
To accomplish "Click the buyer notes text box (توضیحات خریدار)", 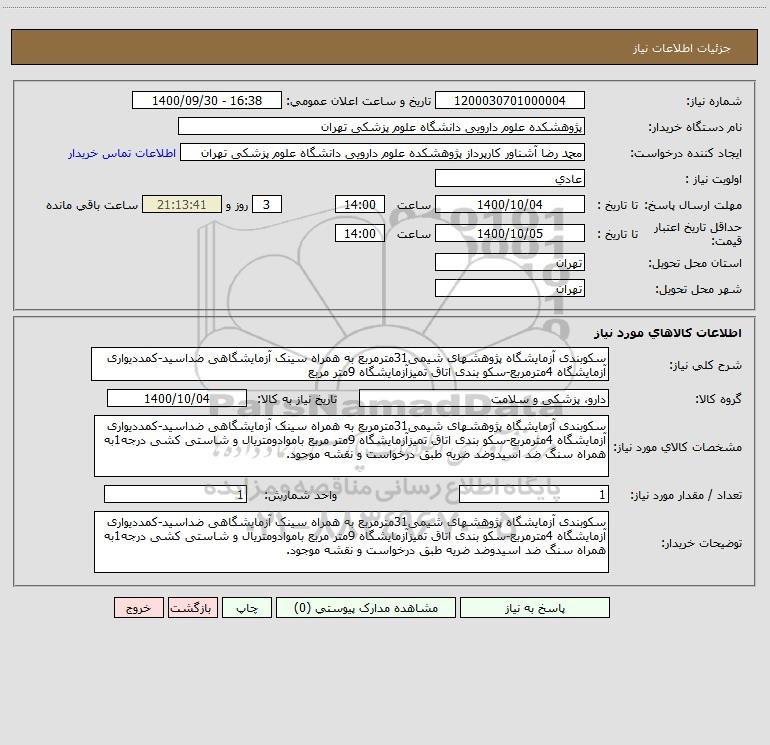I will coord(351,542).
